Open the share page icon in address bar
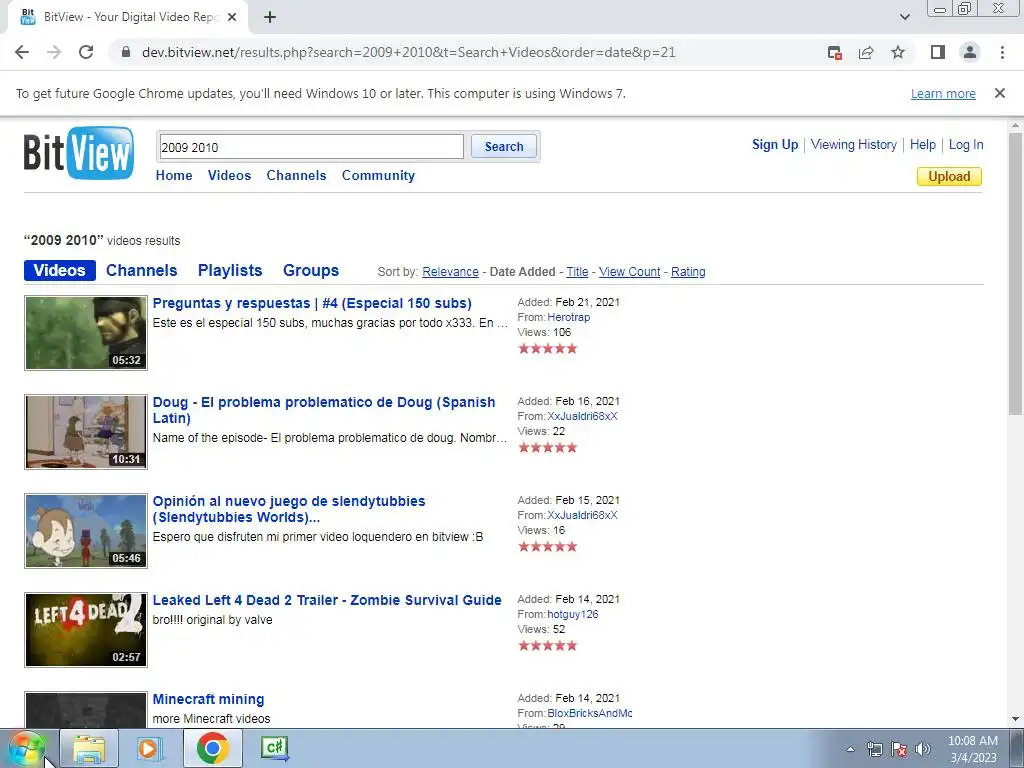Viewport: 1024px width, 768px height. point(866,52)
